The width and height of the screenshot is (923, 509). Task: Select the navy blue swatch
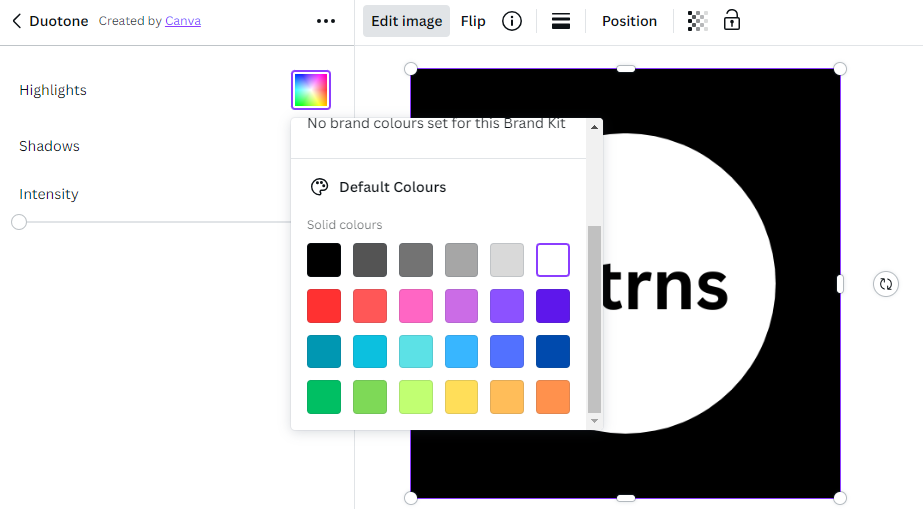[553, 351]
